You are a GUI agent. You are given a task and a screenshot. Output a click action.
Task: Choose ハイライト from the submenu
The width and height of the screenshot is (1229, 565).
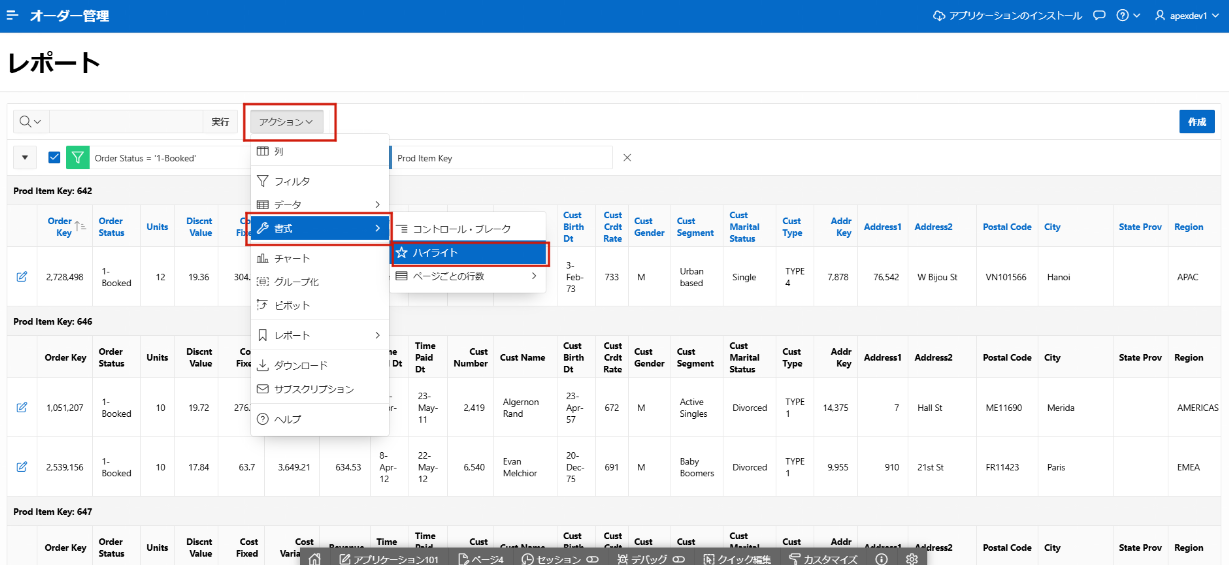(468, 253)
